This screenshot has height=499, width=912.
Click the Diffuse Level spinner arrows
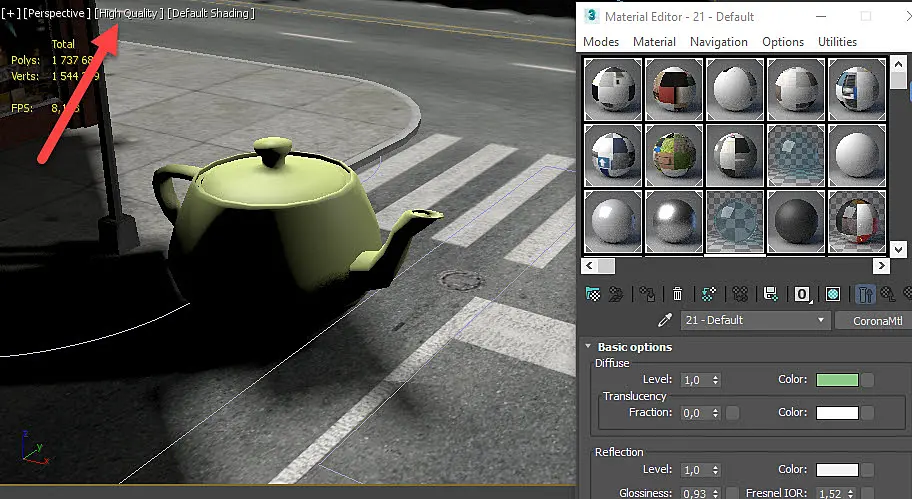tap(715, 380)
